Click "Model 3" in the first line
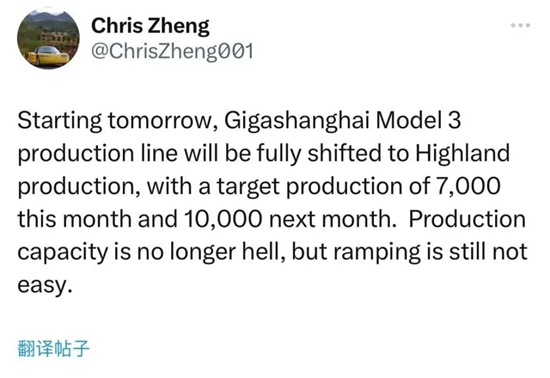 tap(418, 120)
